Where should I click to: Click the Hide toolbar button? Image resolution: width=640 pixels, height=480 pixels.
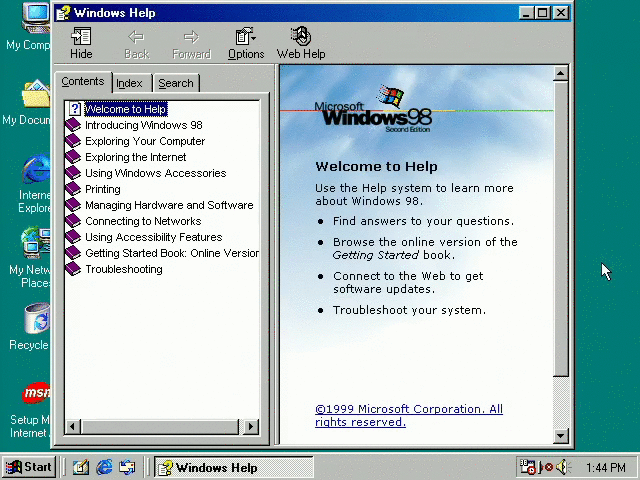[81, 43]
